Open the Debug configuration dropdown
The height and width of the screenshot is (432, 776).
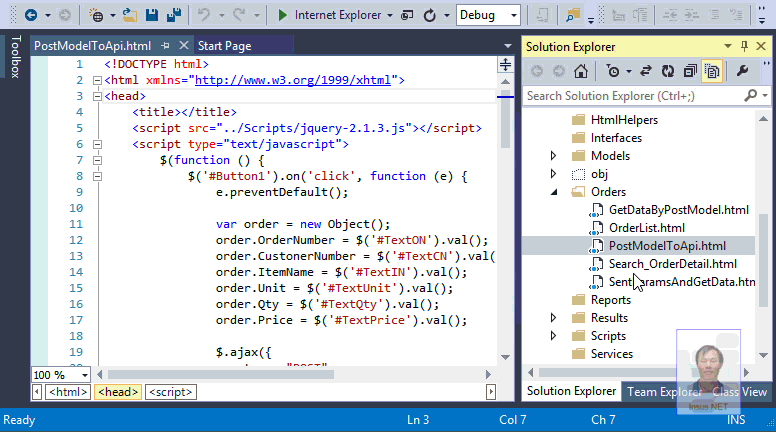[x=514, y=15]
